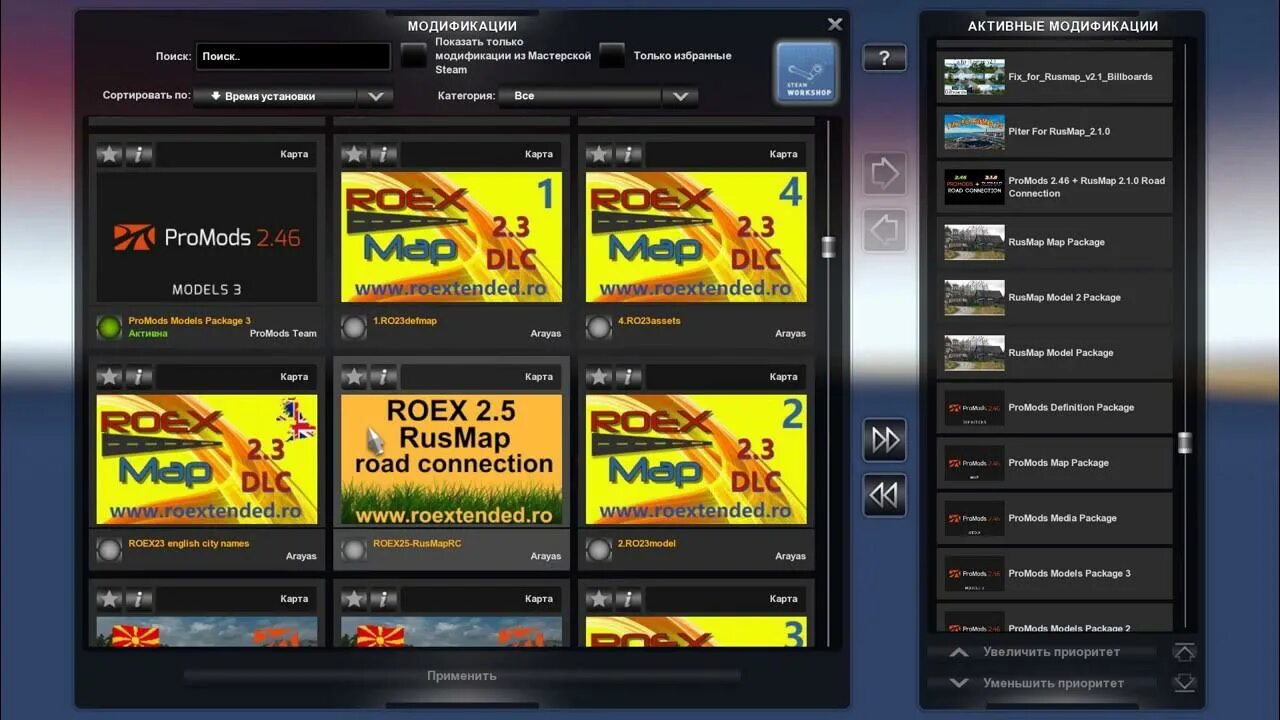This screenshot has width=1280, height=720.
Task: Click the category dropdown arrow button
Action: [680, 96]
